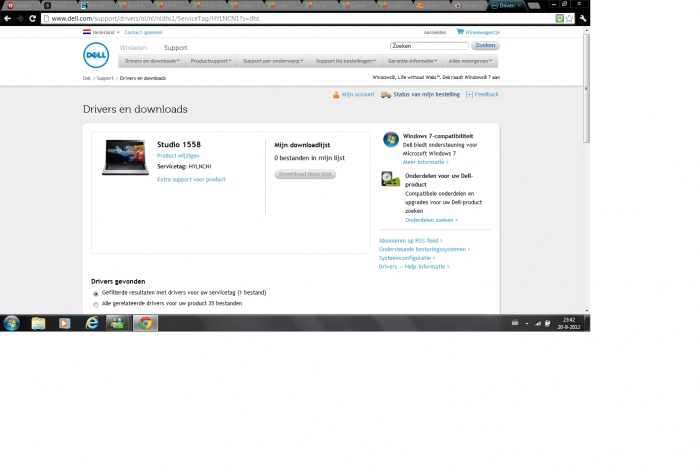700x471 pixels.
Task: Select all related drivers (35 bestanden)
Action: [96, 304]
